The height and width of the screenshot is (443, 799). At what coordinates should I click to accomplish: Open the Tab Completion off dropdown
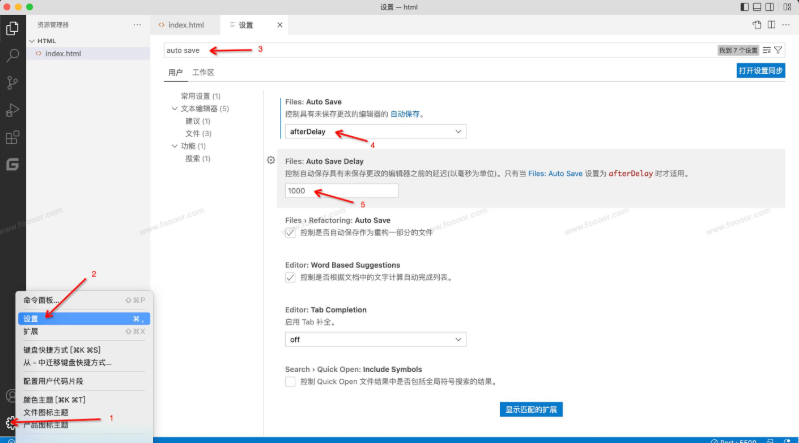pos(375,340)
